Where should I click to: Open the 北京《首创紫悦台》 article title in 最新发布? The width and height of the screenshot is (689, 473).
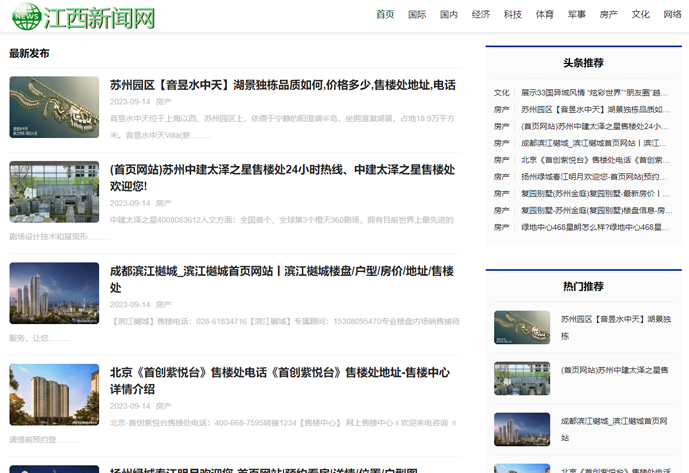pos(280,379)
